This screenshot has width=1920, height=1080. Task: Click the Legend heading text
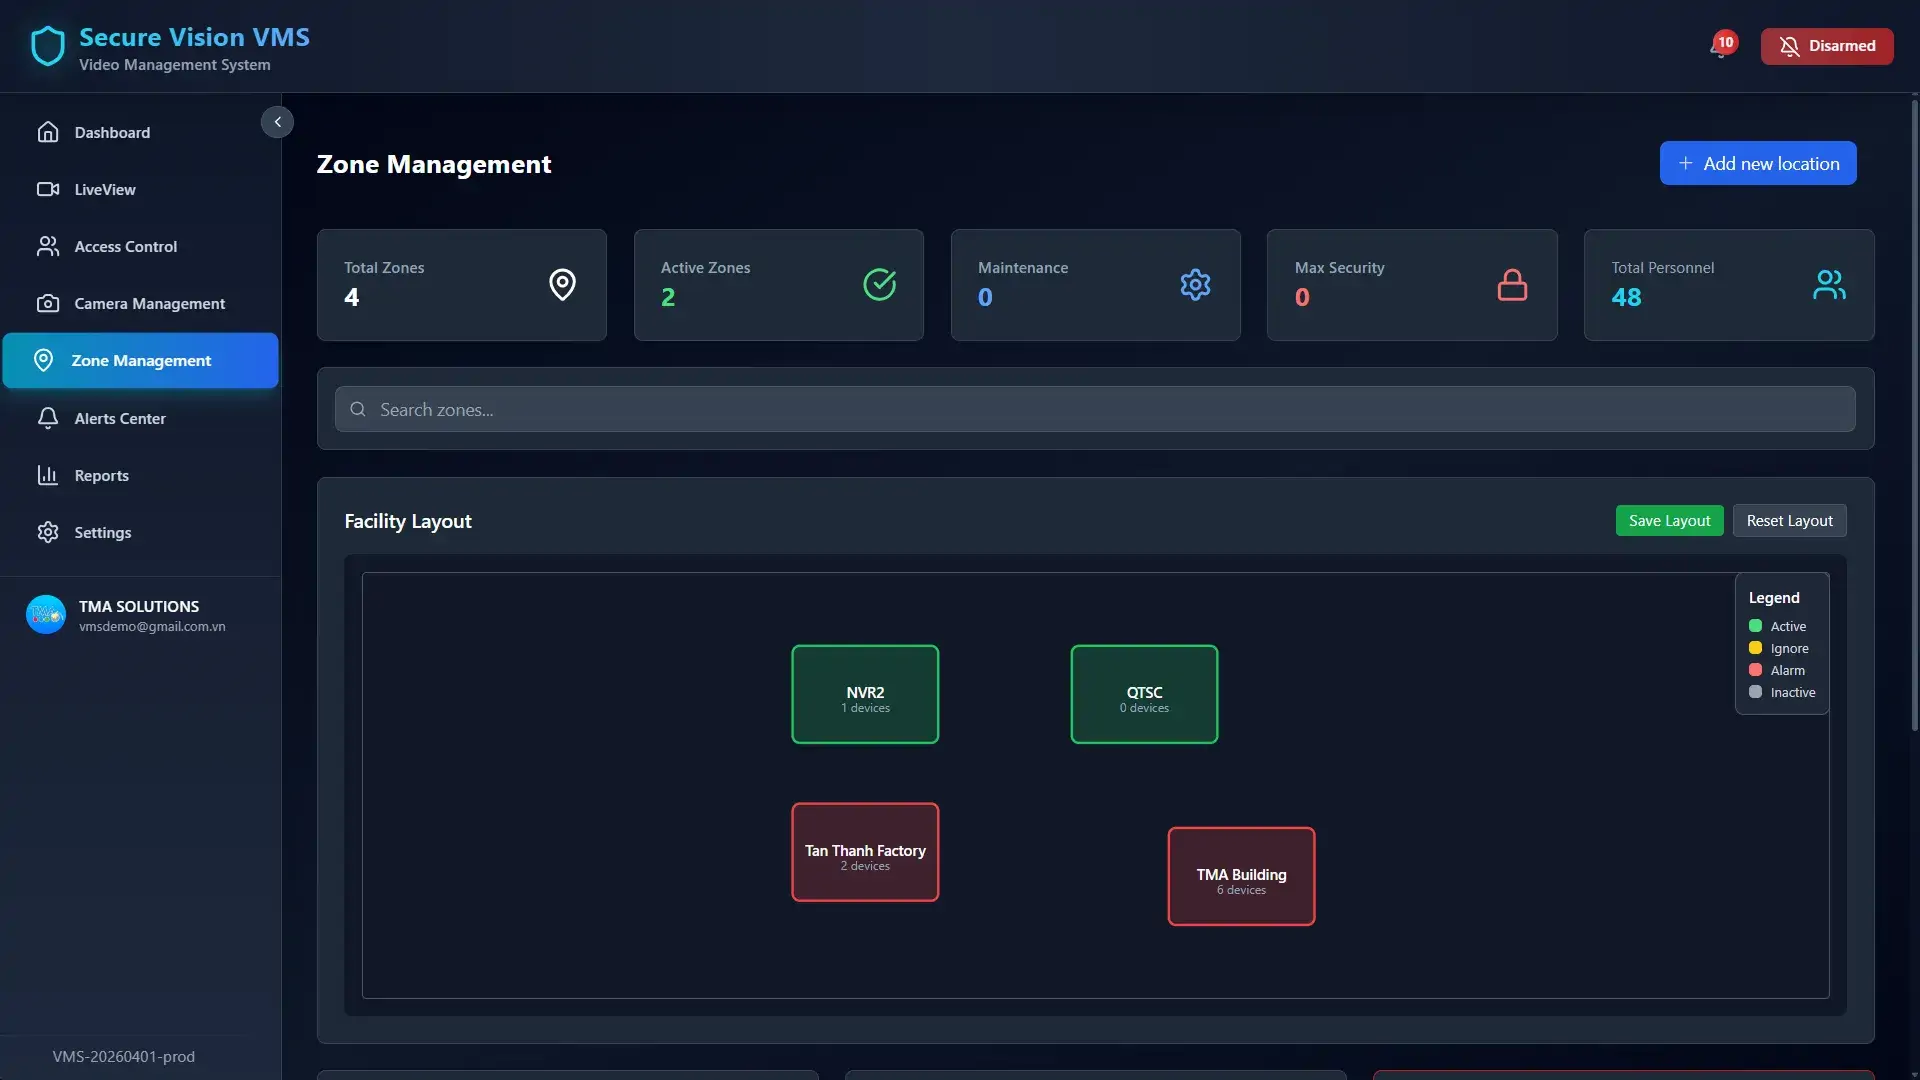pyautogui.click(x=1774, y=598)
